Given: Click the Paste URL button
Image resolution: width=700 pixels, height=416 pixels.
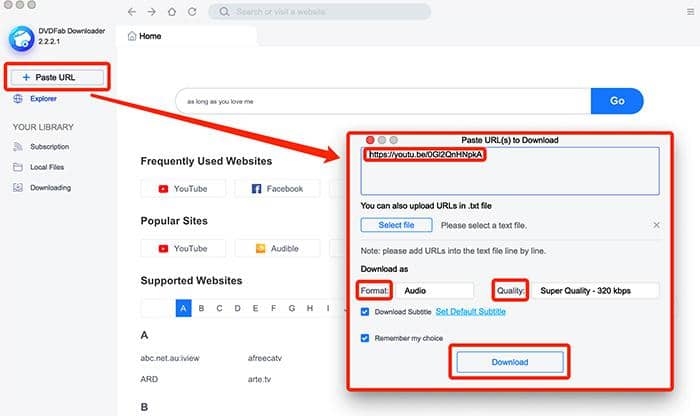Looking at the screenshot, I should [x=57, y=77].
